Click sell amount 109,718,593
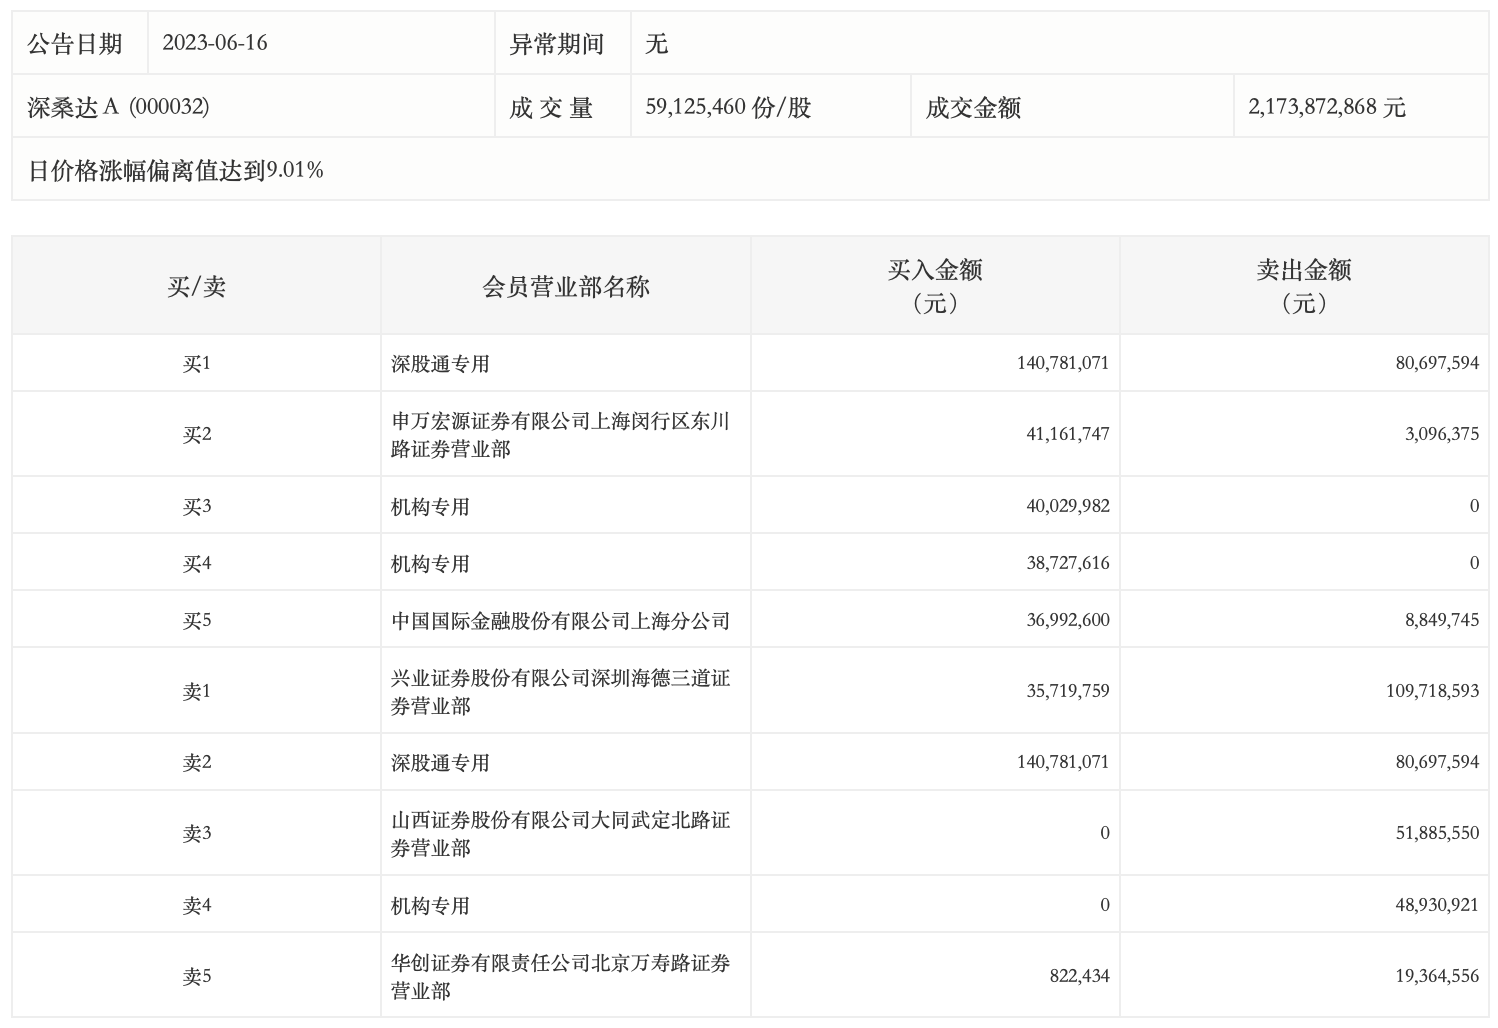Screen dimensions: 1498x1028 pos(1432,691)
